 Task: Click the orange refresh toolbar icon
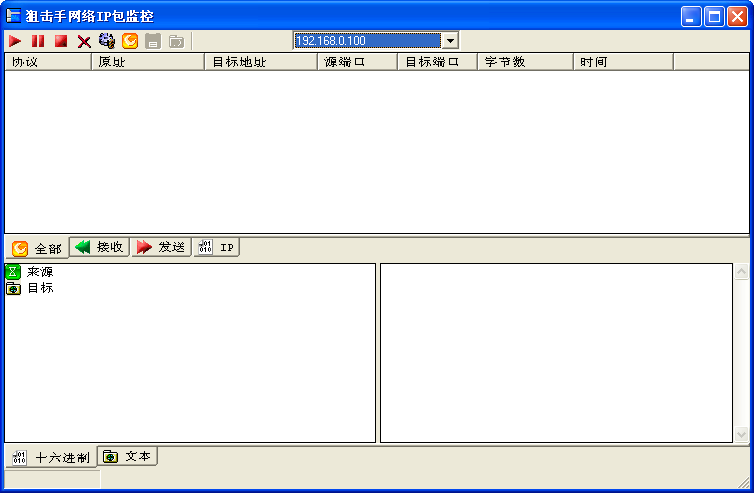click(x=130, y=41)
